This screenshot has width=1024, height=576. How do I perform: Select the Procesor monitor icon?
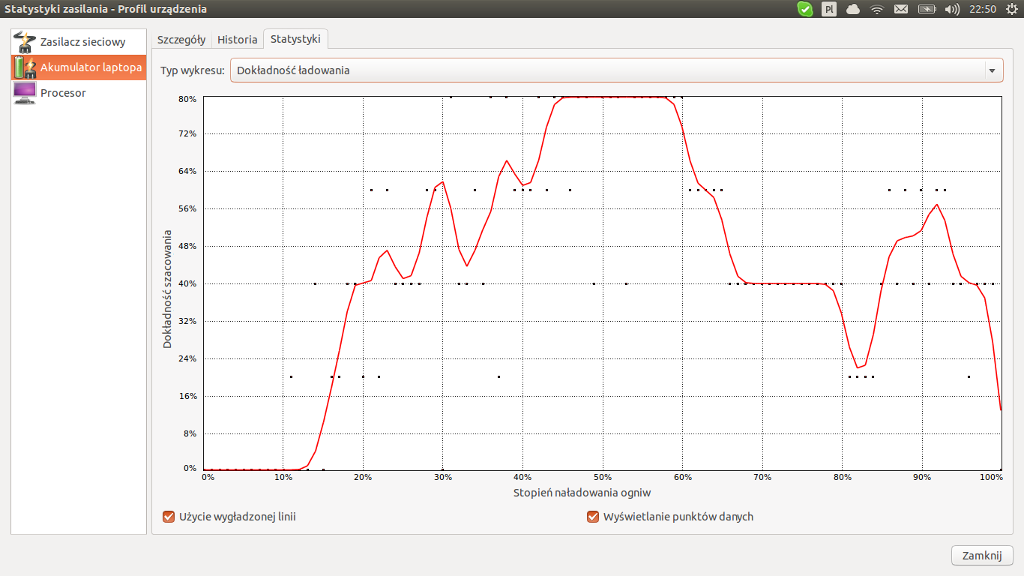pos(24,93)
